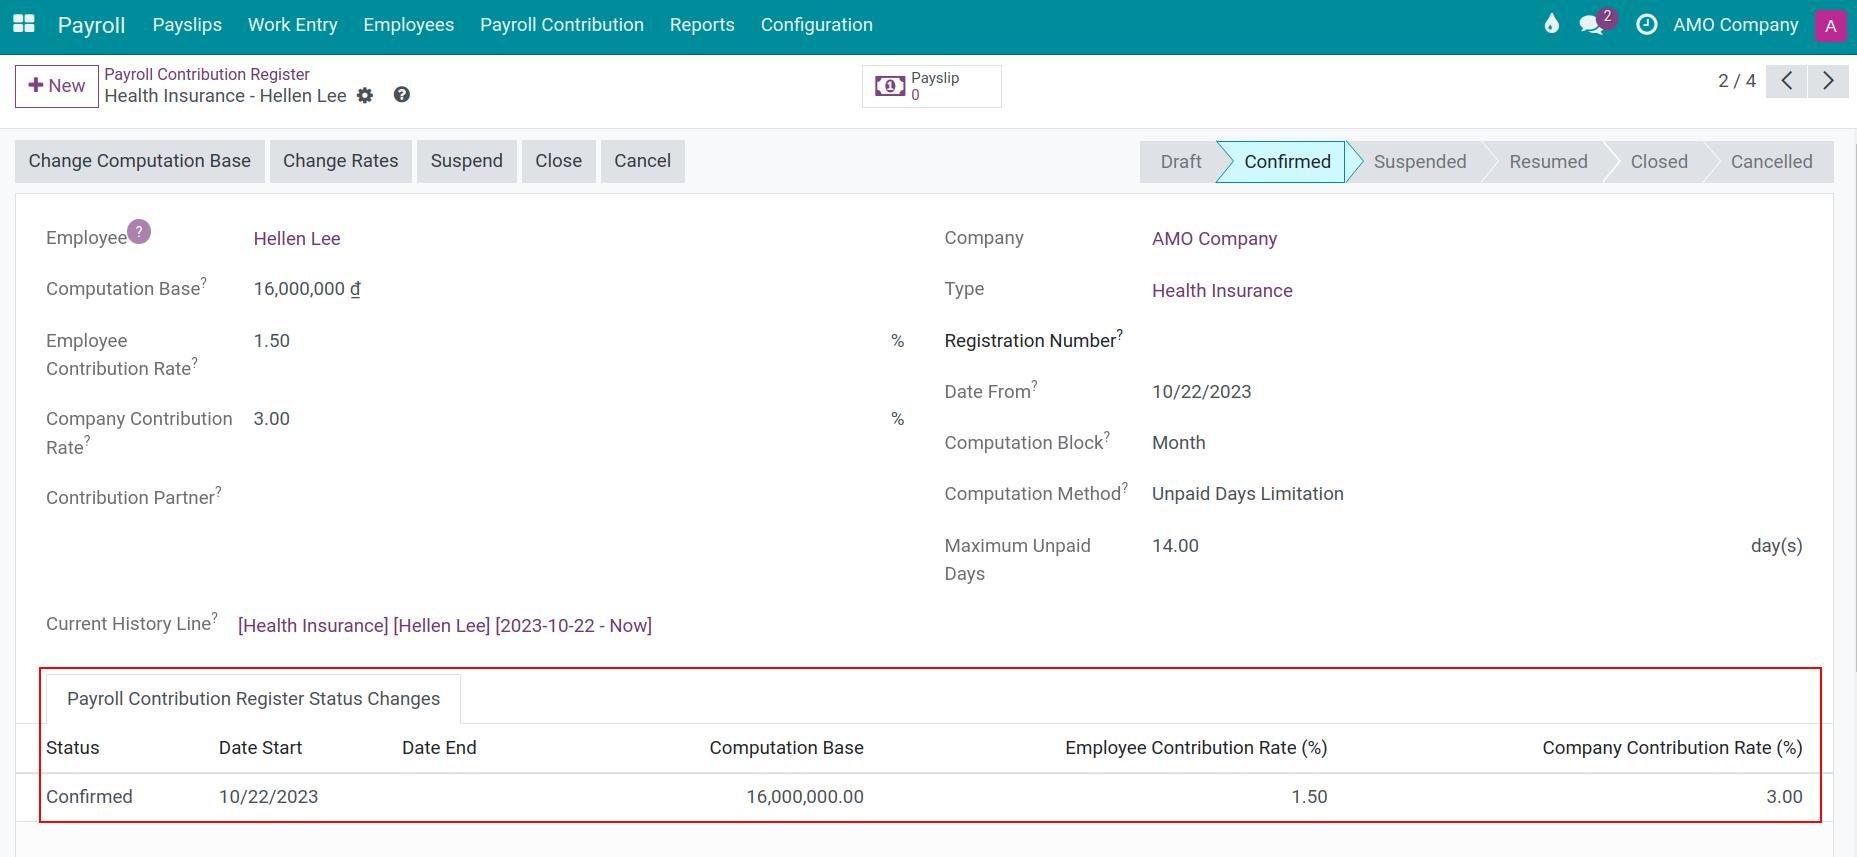1857x857 pixels.
Task: Sort by Status column header
Action: coord(73,748)
